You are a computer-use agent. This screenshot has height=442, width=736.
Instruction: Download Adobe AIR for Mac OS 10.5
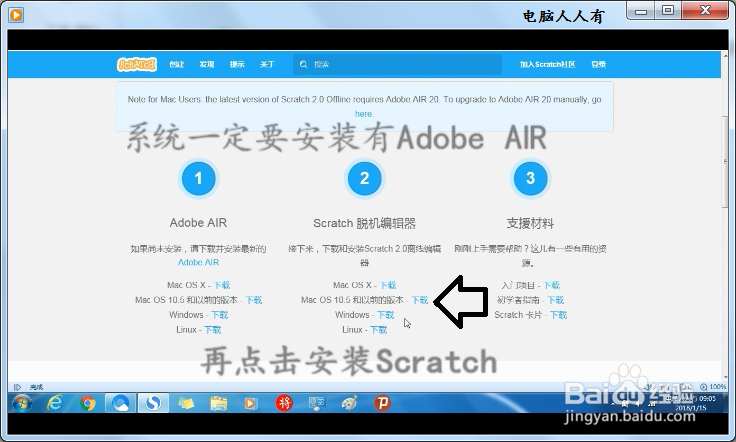(253, 300)
